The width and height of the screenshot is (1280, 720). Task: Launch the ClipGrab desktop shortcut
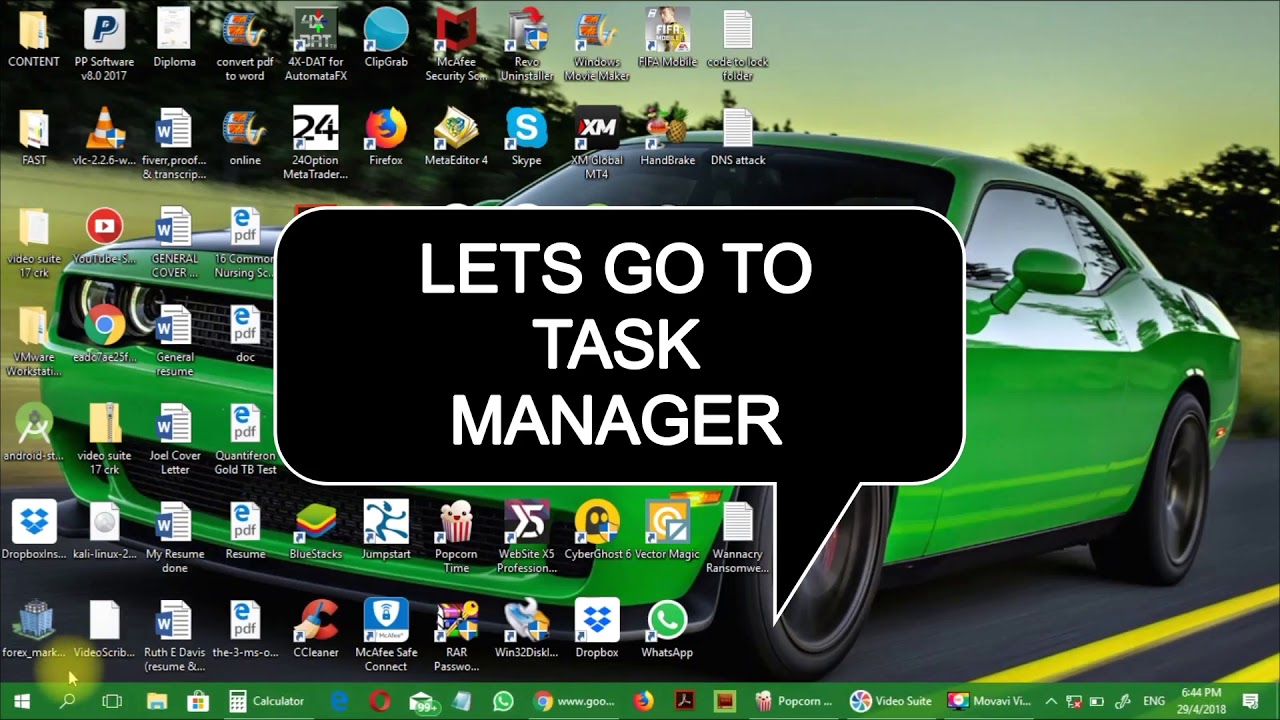(386, 39)
